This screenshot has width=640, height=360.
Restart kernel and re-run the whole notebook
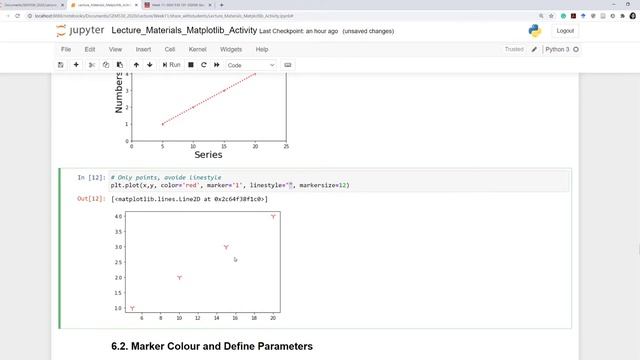click(x=217, y=65)
